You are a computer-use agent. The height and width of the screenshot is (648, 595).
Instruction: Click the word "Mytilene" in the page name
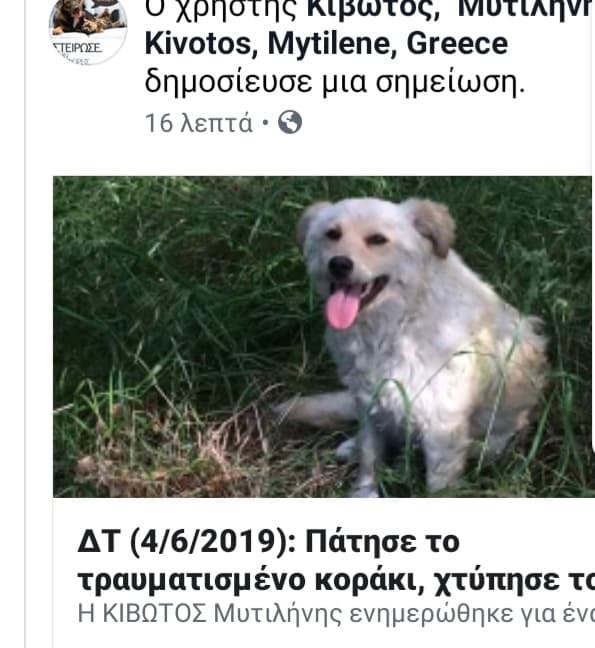pyautogui.click(x=328, y=44)
